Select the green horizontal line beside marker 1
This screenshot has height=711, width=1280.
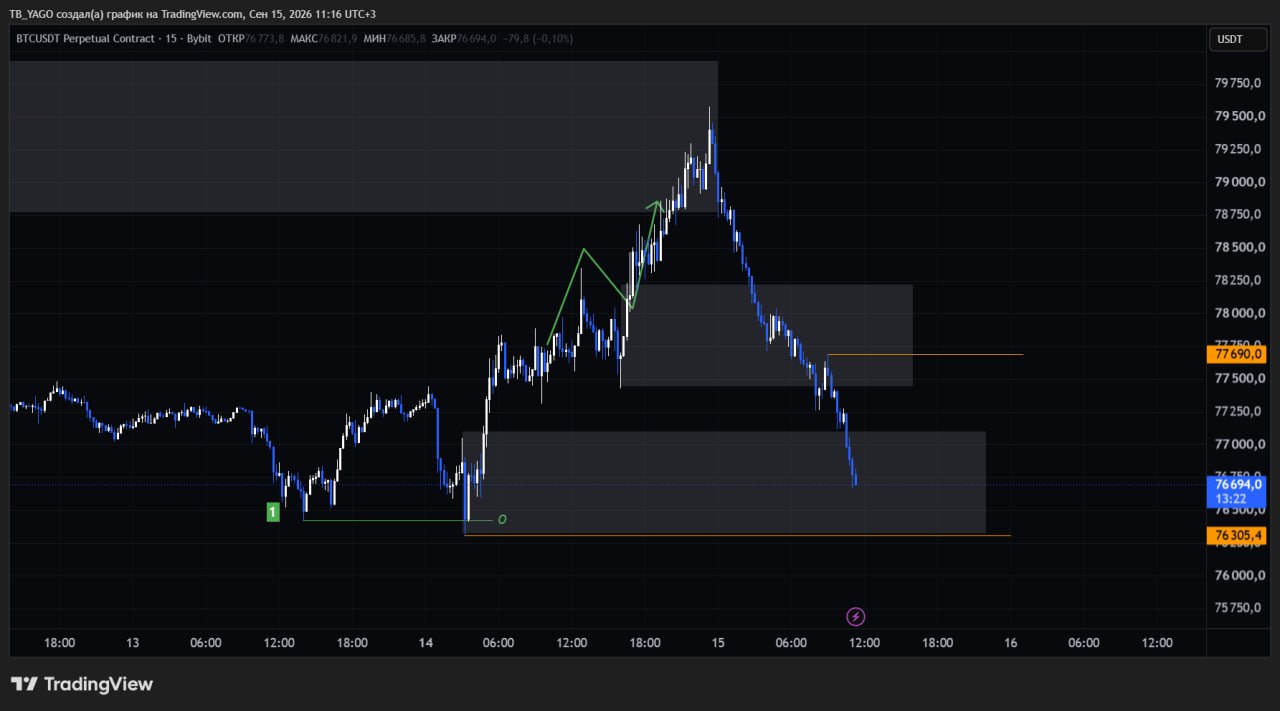coord(397,520)
